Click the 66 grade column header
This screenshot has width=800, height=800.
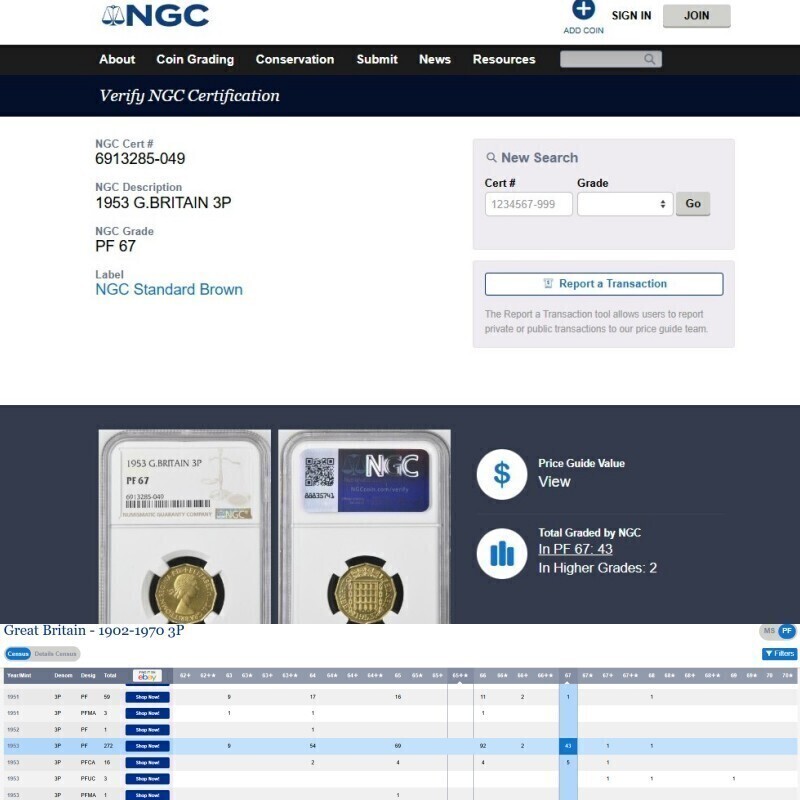(483, 676)
